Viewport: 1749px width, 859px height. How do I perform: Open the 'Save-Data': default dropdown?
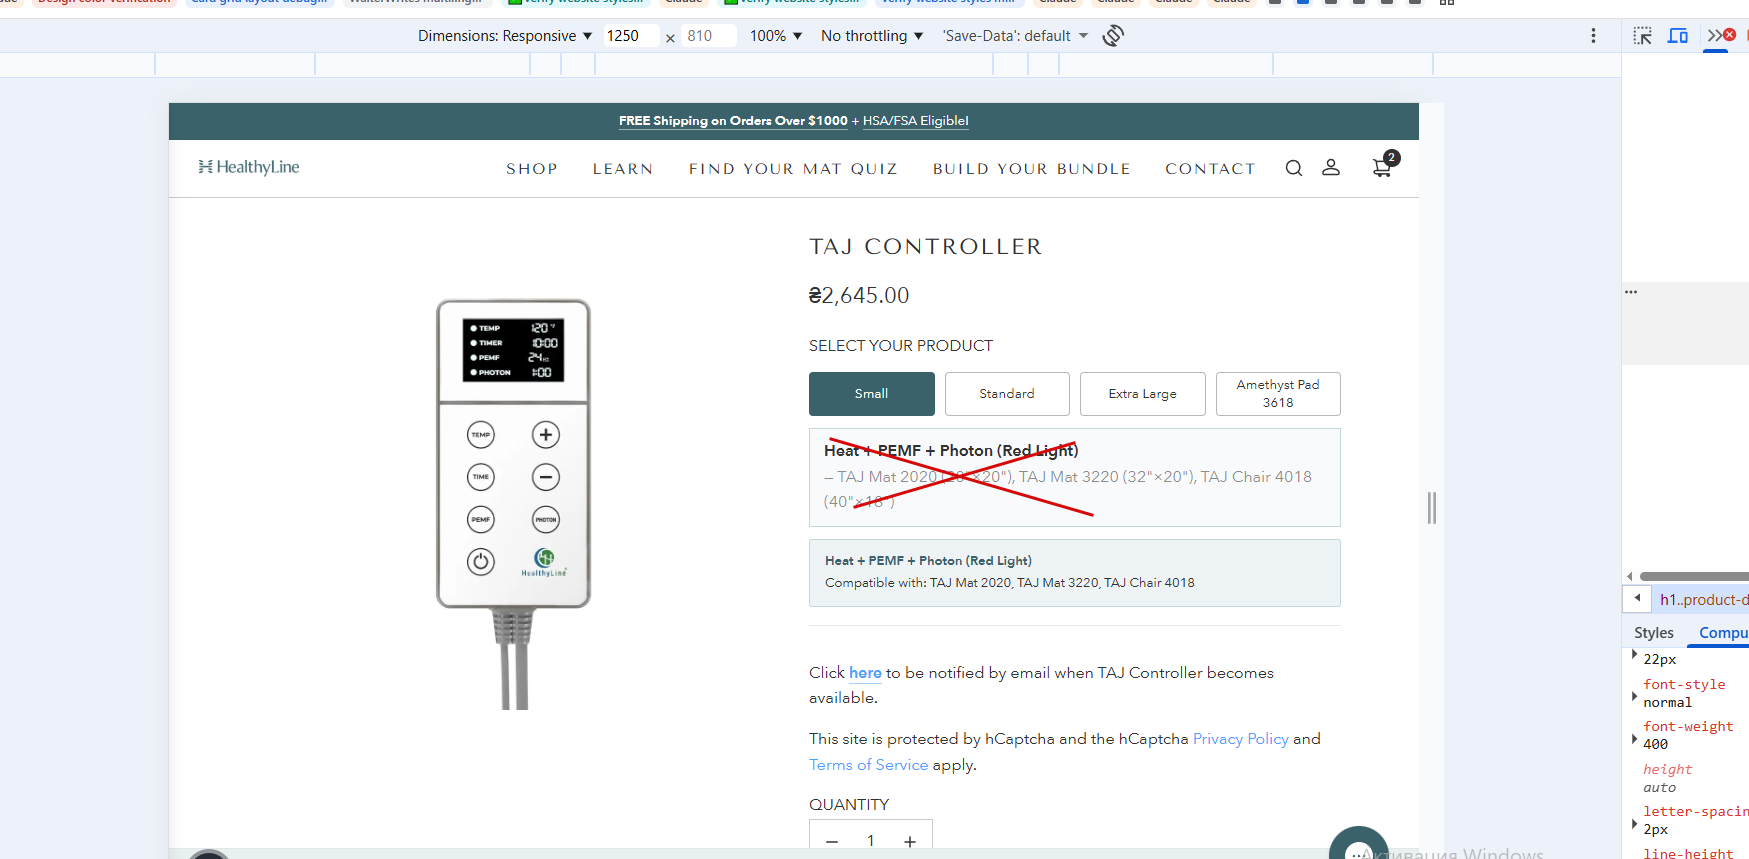pyautogui.click(x=1015, y=36)
